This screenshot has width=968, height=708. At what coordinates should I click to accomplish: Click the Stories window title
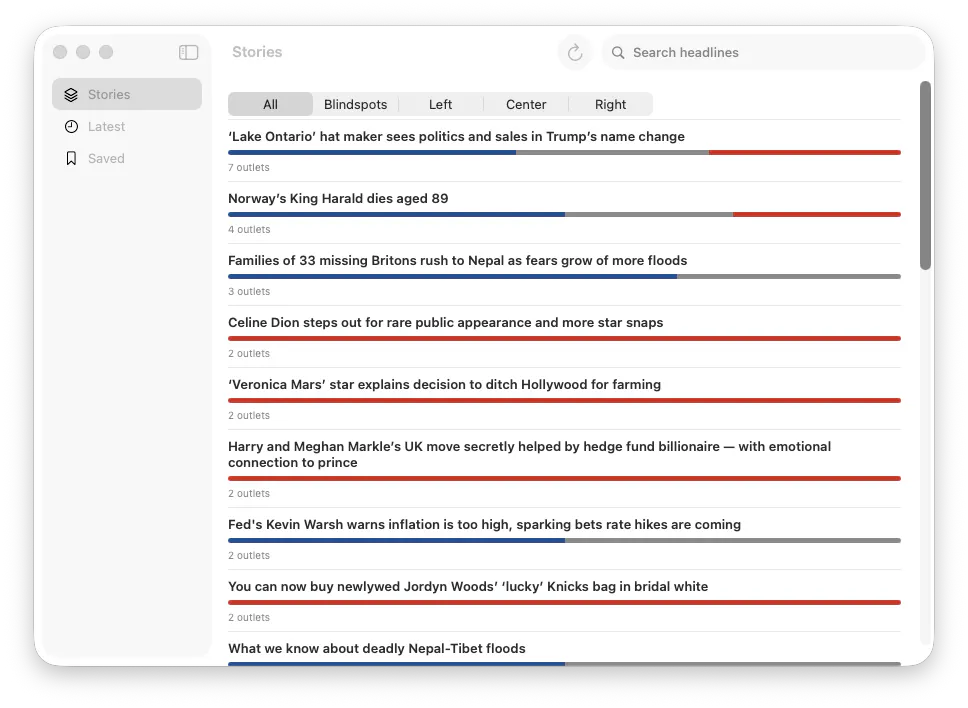[x=257, y=52]
